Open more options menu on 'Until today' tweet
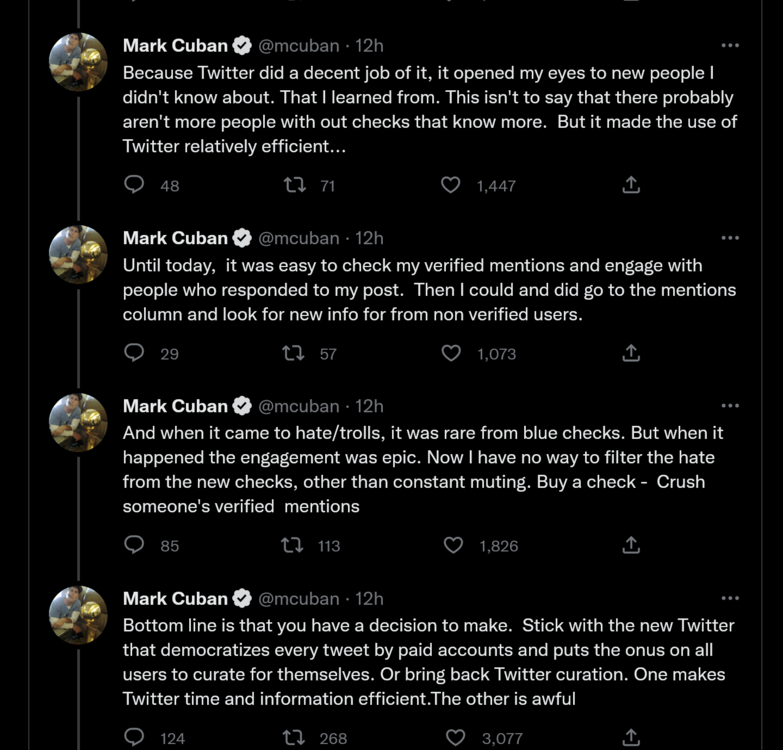This screenshot has width=783, height=750. pos(730,238)
